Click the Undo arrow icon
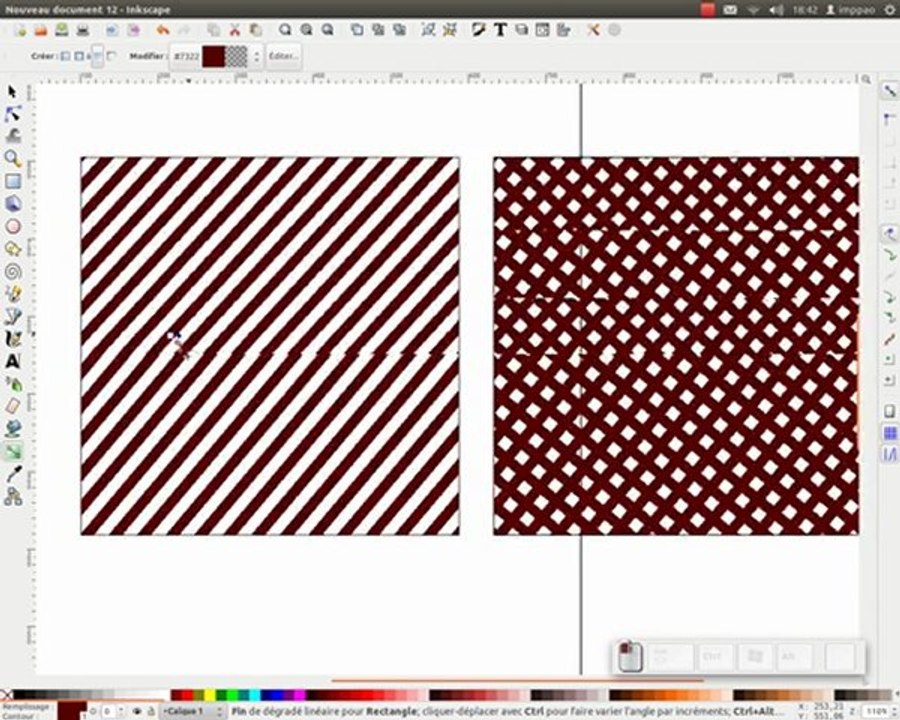The height and width of the screenshot is (720, 900). (x=163, y=30)
